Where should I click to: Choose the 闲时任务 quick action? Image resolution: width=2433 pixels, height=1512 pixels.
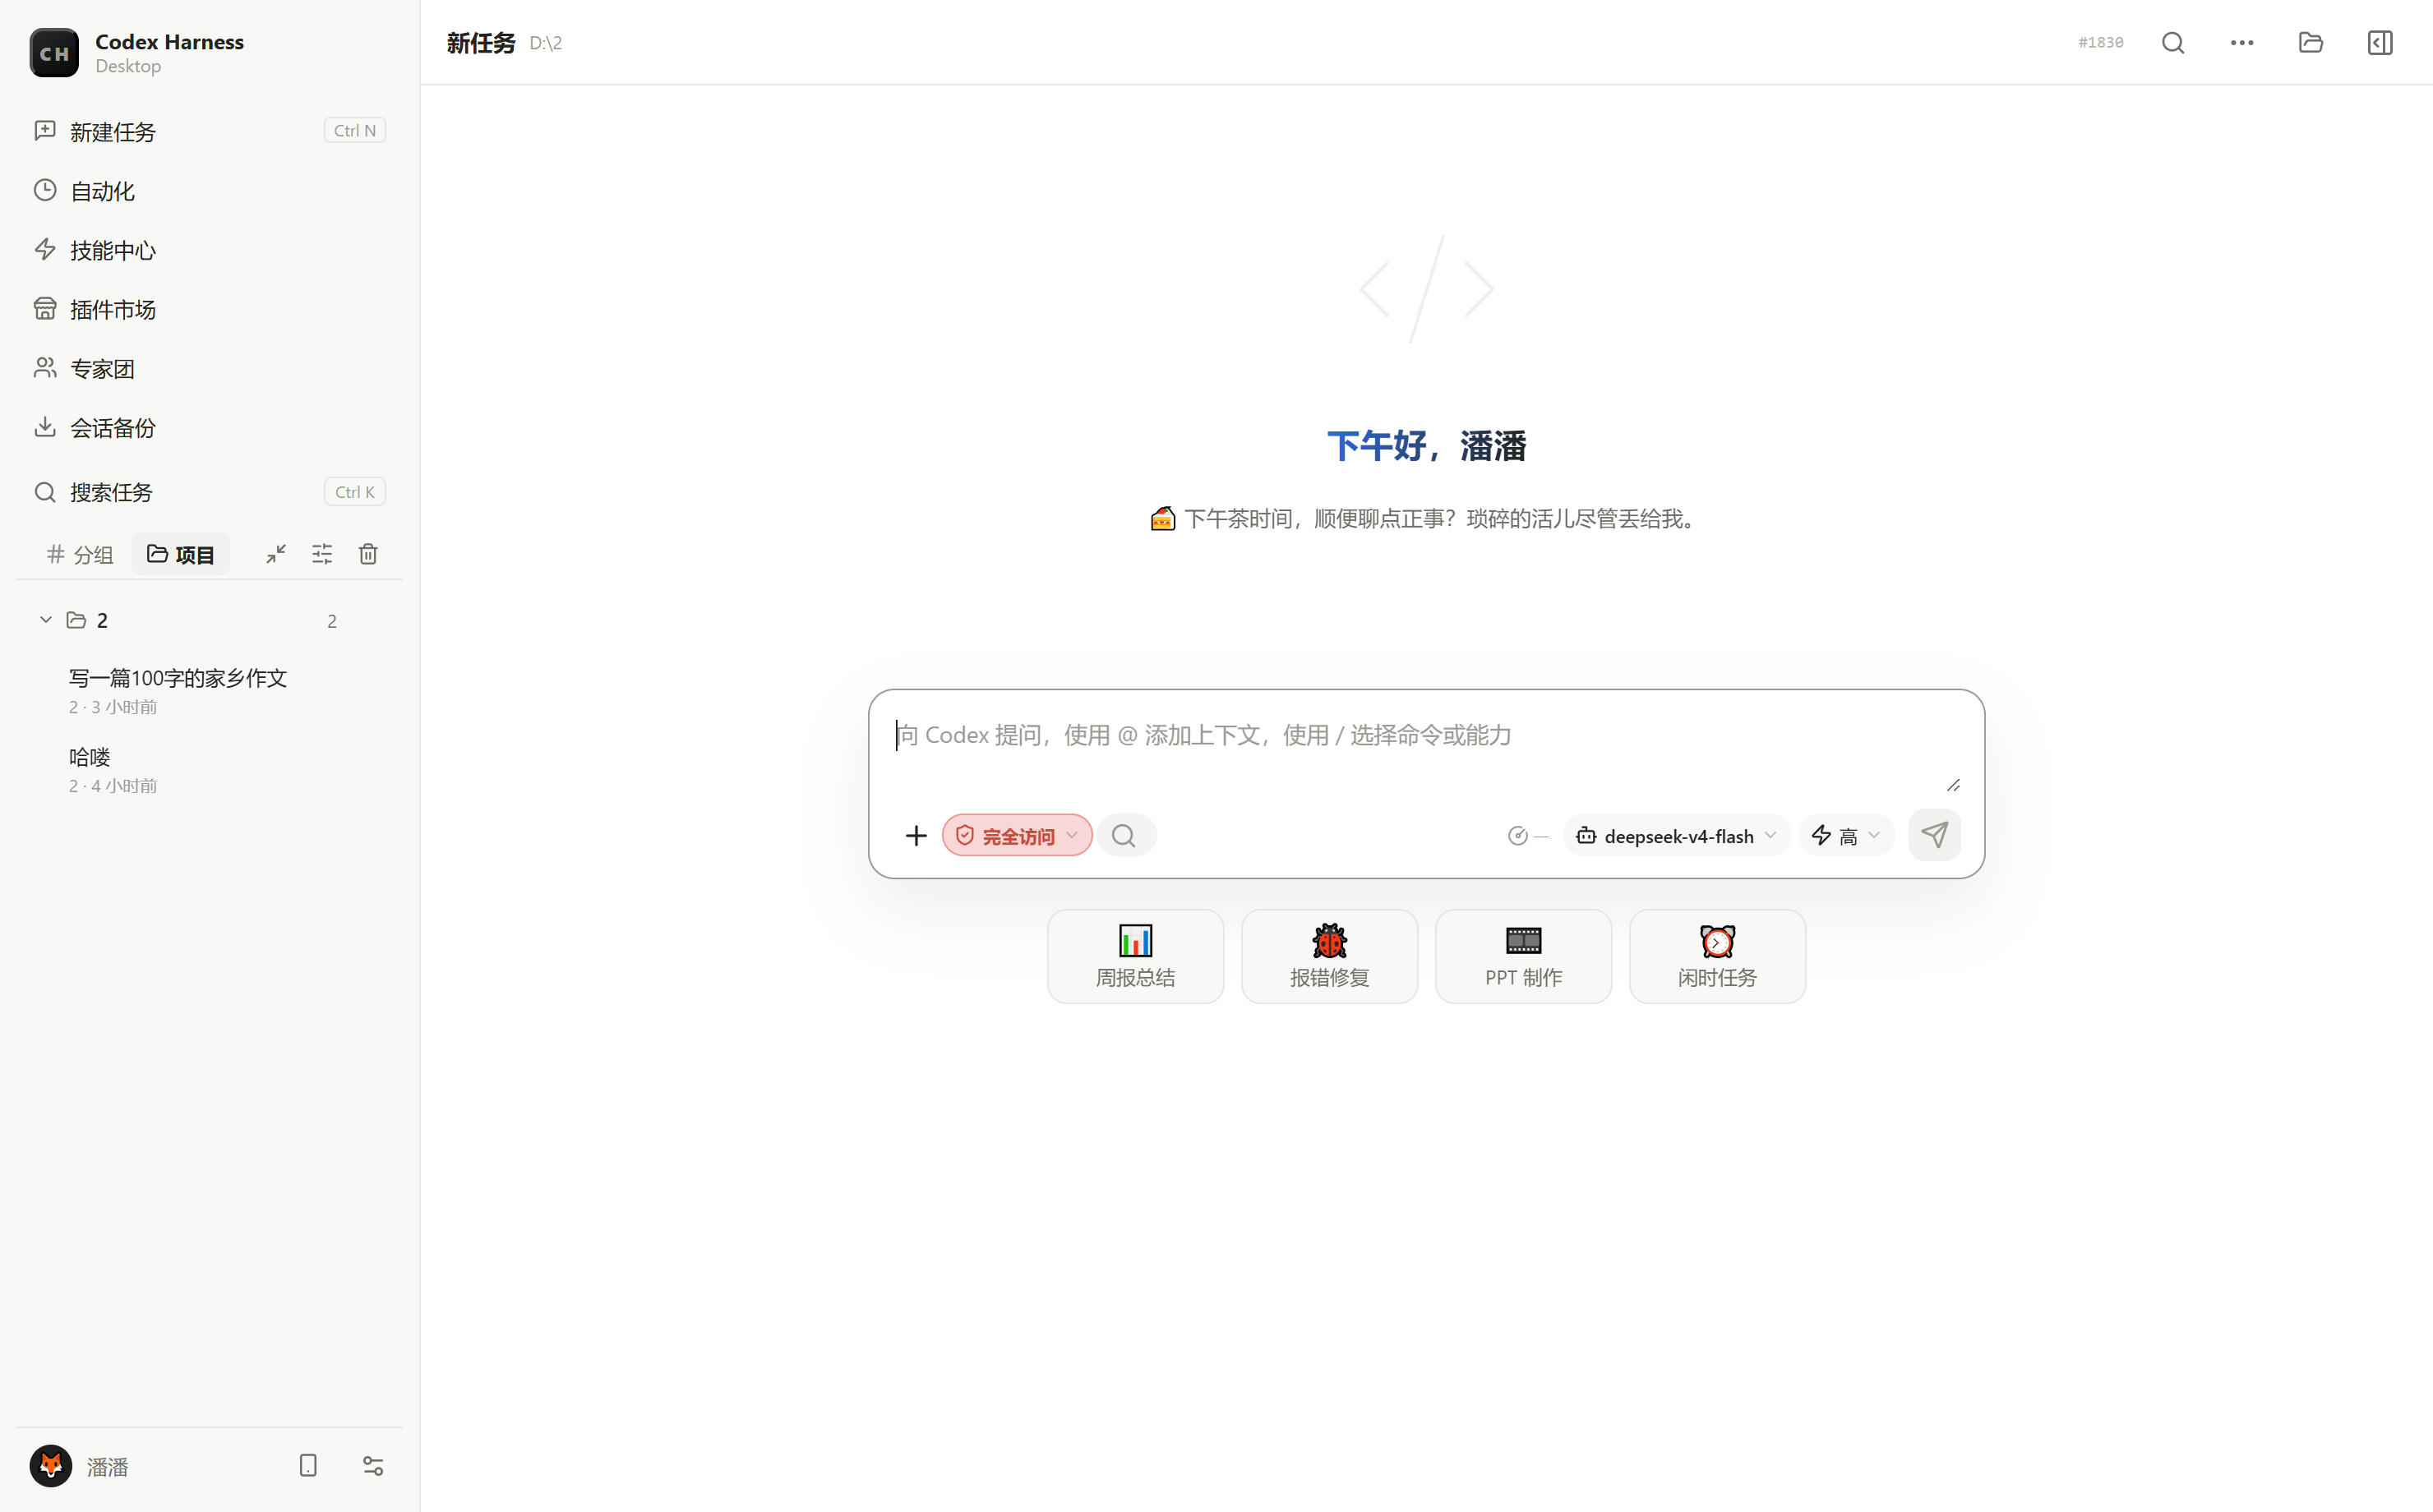point(1717,956)
